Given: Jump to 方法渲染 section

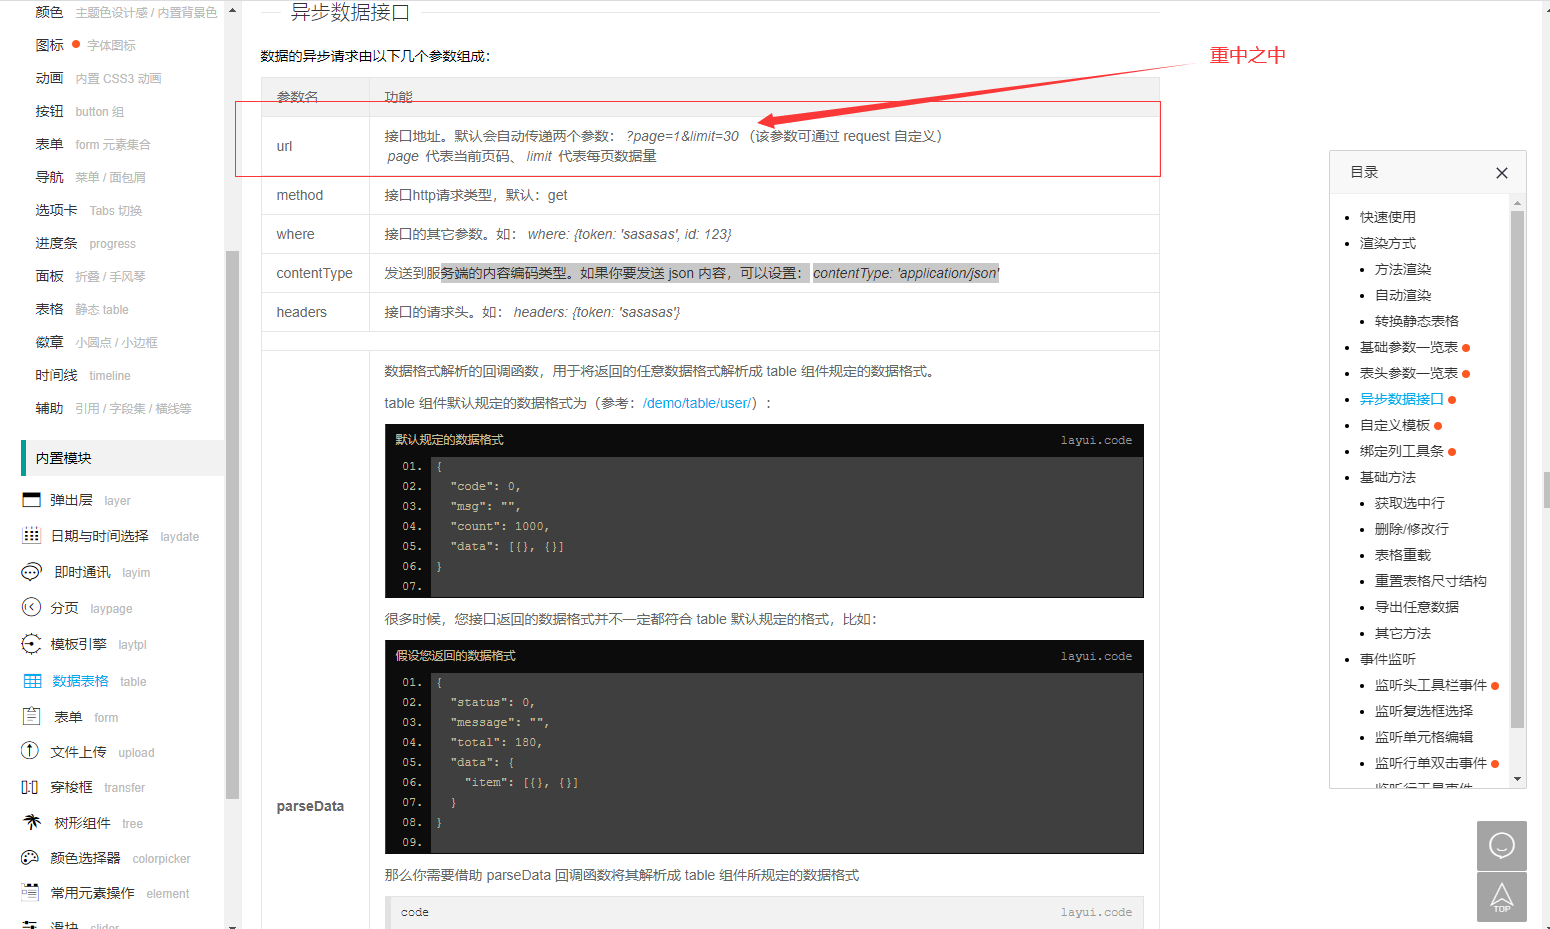Looking at the screenshot, I should [1402, 269].
